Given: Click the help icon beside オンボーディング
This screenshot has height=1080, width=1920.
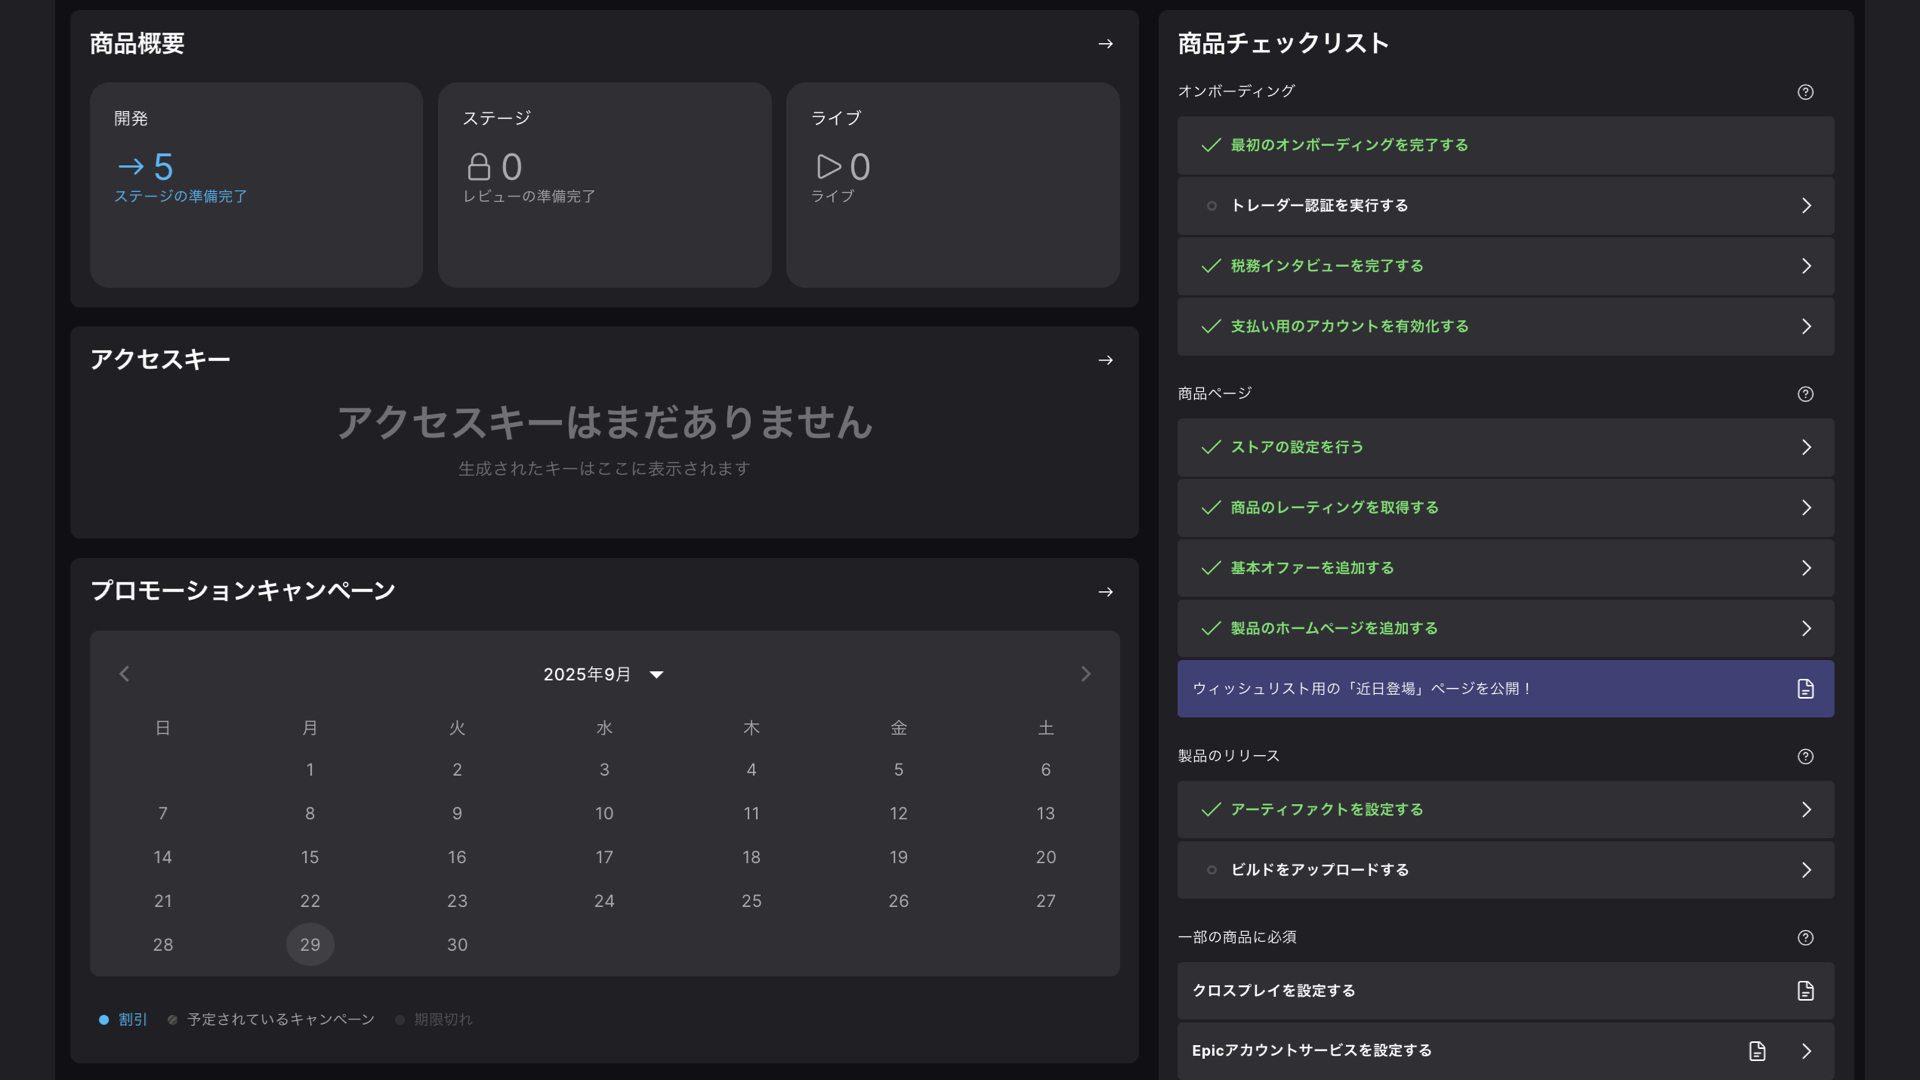Looking at the screenshot, I should pos(1805,92).
